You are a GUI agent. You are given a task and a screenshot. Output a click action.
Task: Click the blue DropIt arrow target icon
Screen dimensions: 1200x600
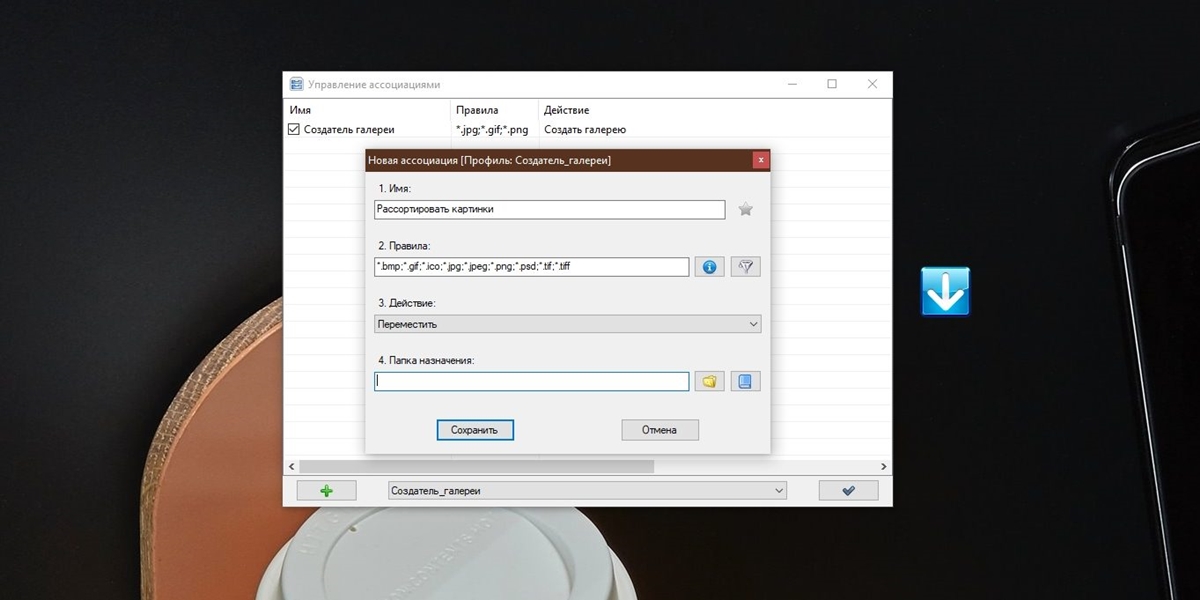(945, 291)
